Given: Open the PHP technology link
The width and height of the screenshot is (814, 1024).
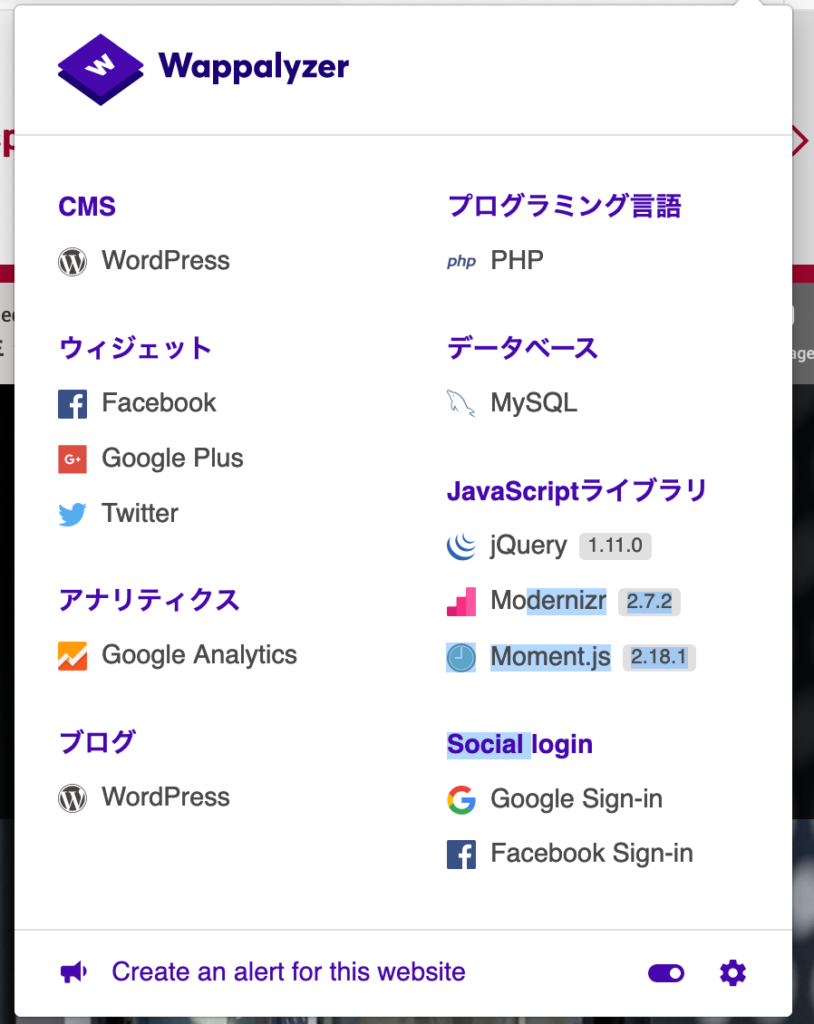Looking at the screenshot, I should pos(517,261).
